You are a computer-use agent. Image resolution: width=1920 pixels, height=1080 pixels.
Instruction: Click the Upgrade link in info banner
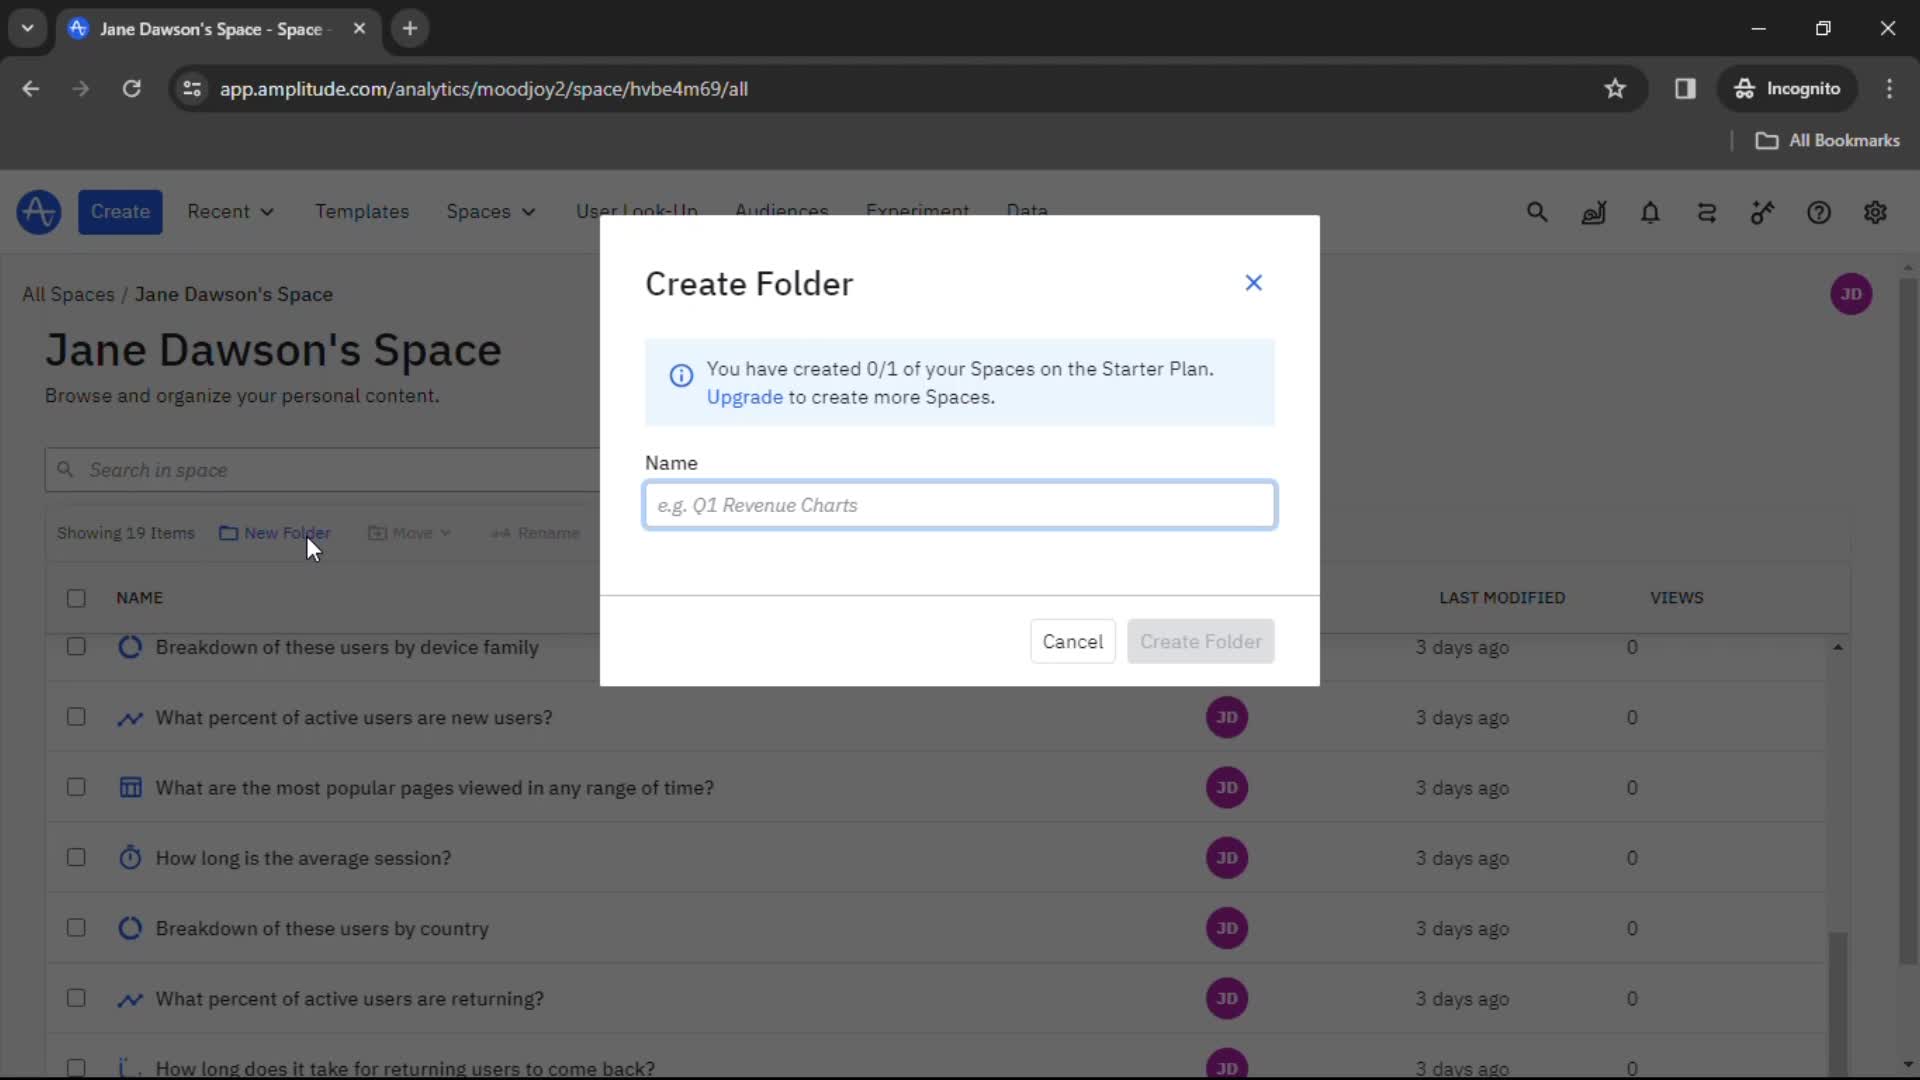pyautogui.click(x=744, y=397)
